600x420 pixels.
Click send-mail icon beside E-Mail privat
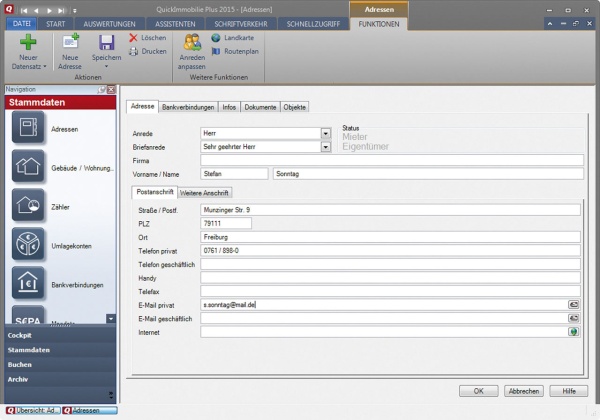(573, 304)
